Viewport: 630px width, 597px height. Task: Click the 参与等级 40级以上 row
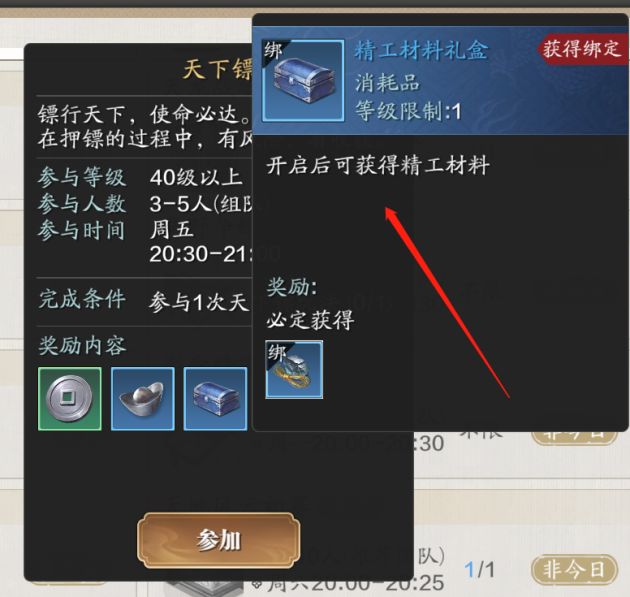140,177
